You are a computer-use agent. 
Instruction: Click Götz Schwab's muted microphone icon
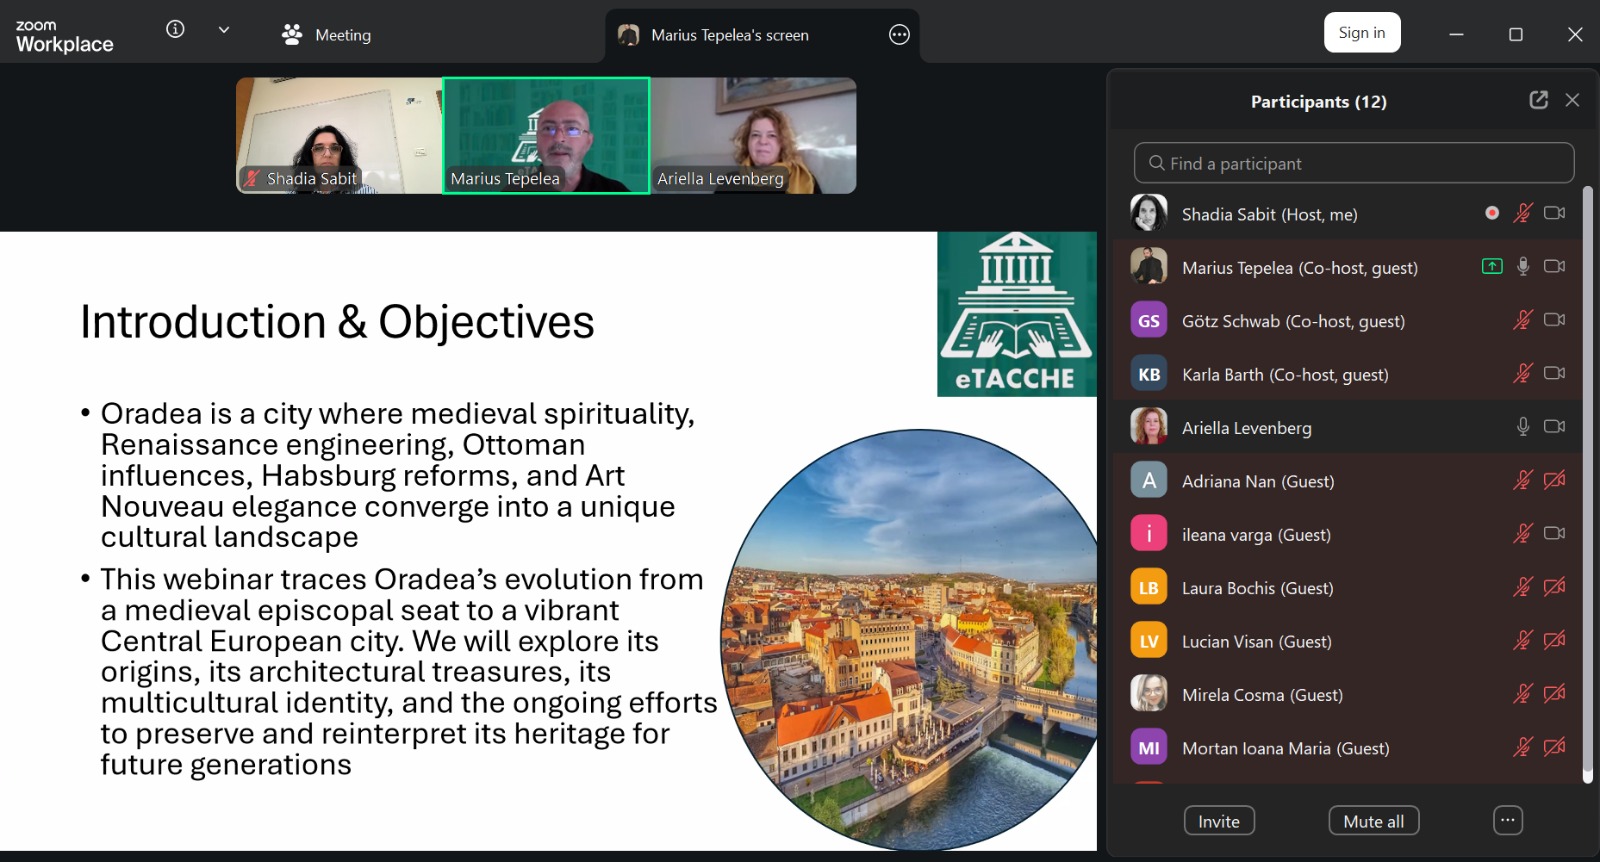1522,320
